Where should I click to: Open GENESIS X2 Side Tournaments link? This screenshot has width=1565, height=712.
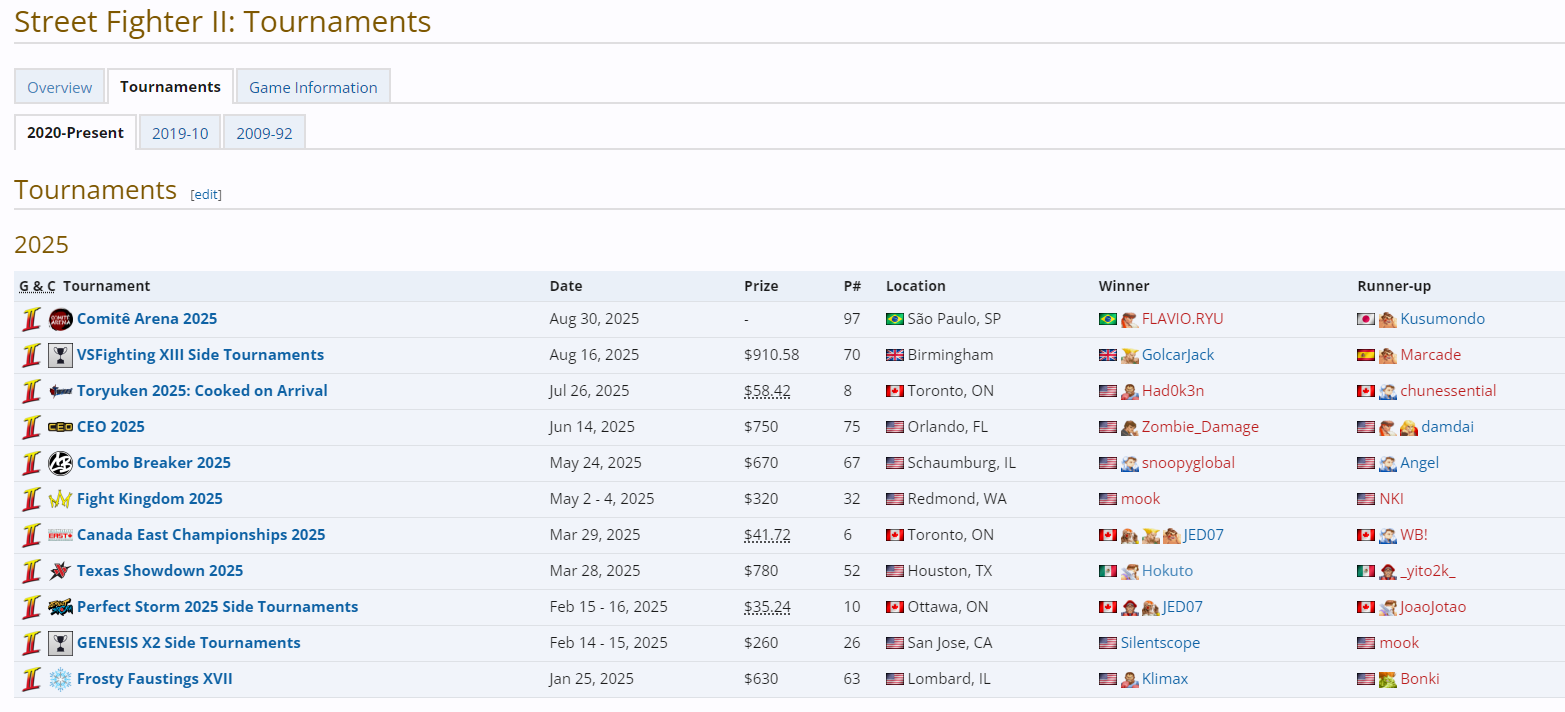tap(189, 643)
